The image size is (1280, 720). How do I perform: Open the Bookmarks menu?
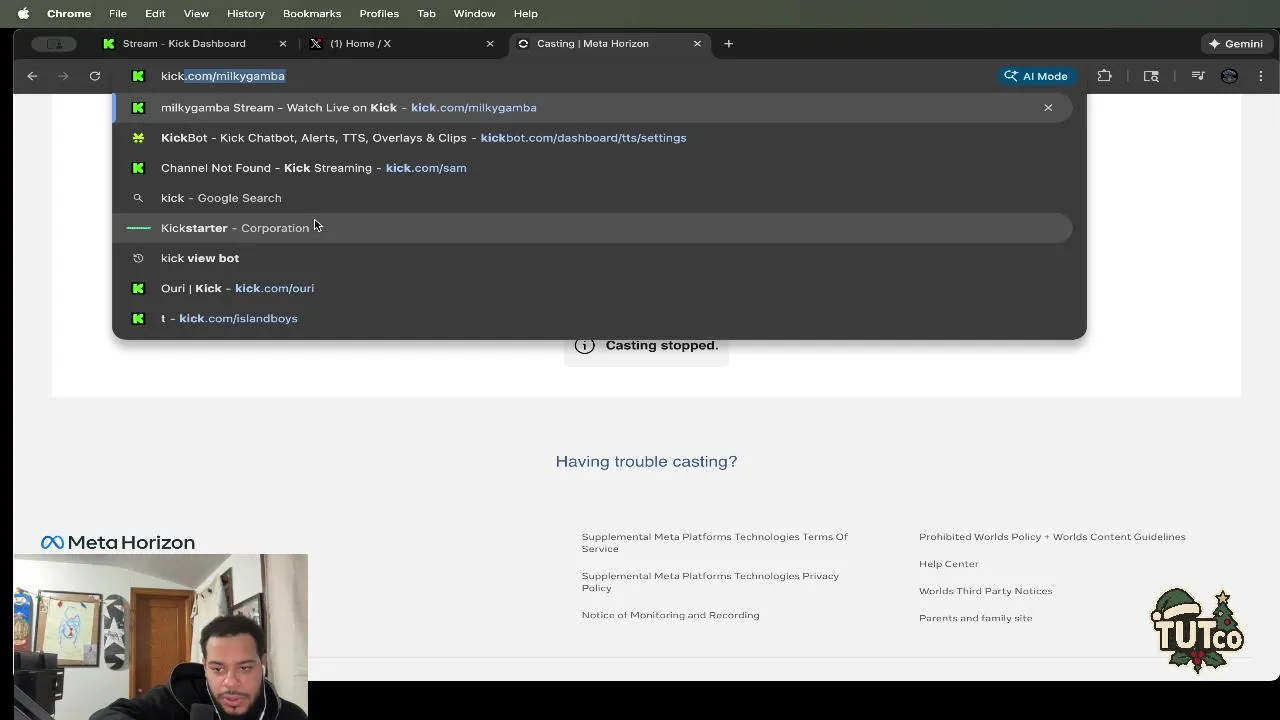coord(312,13)
